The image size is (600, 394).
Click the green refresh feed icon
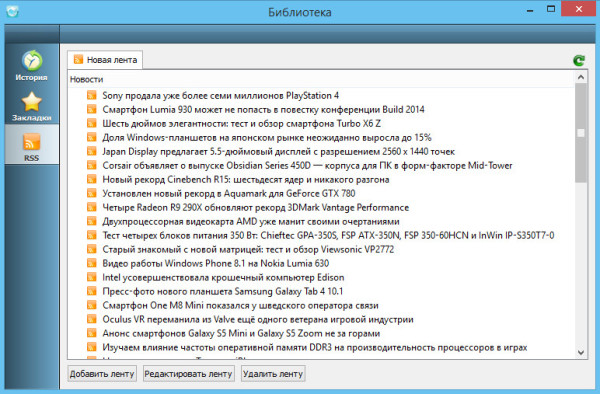tap(579, 60)
